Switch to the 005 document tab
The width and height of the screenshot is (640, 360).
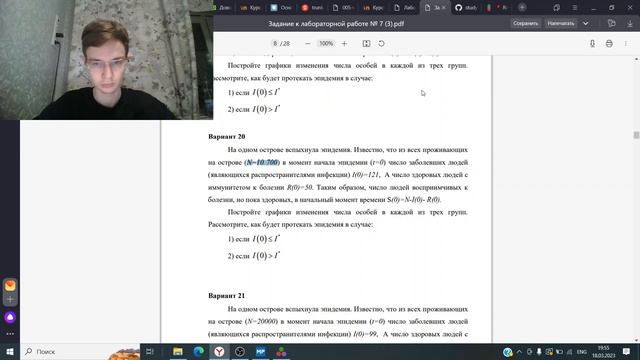[343, 7]
